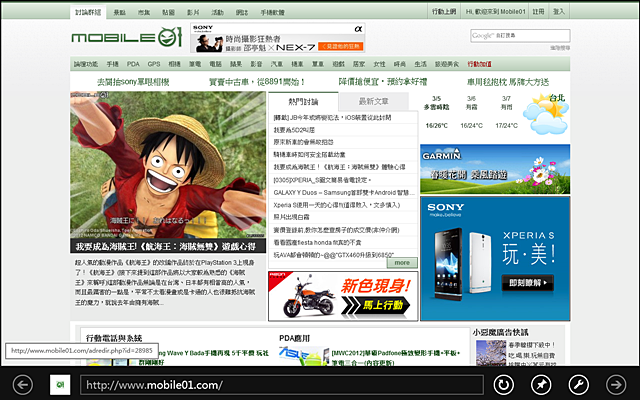Open the 汽車 category in green menu

click(277, 64)
